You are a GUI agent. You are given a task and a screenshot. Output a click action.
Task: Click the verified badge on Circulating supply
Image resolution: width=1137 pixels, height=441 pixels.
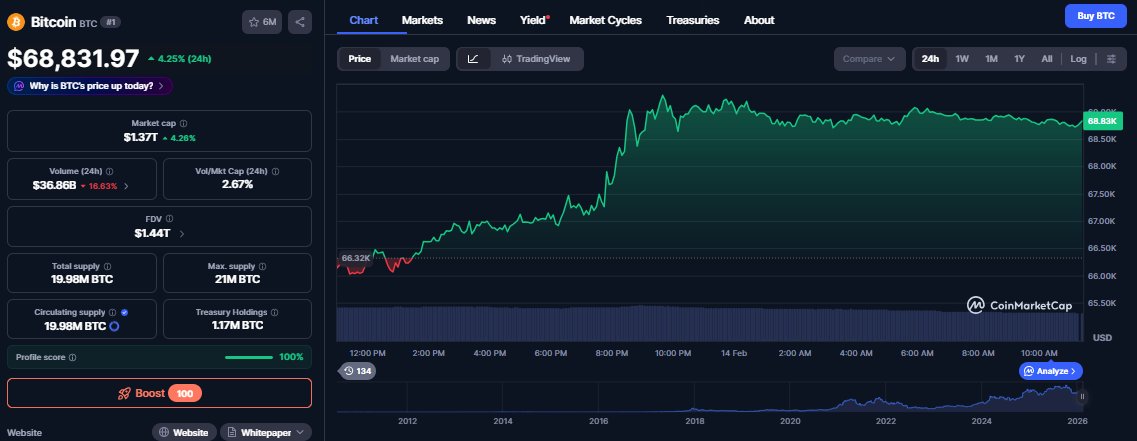click(x=124, y=313)
